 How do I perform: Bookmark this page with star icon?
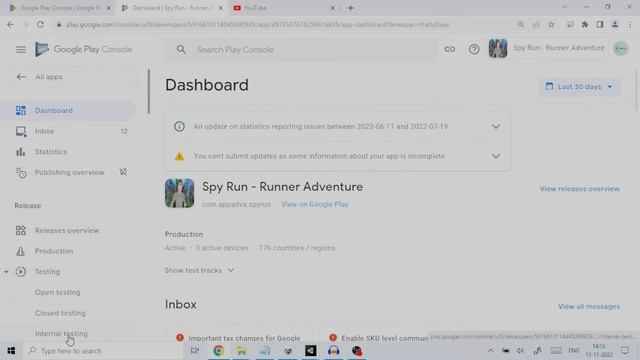coord(551,24)
